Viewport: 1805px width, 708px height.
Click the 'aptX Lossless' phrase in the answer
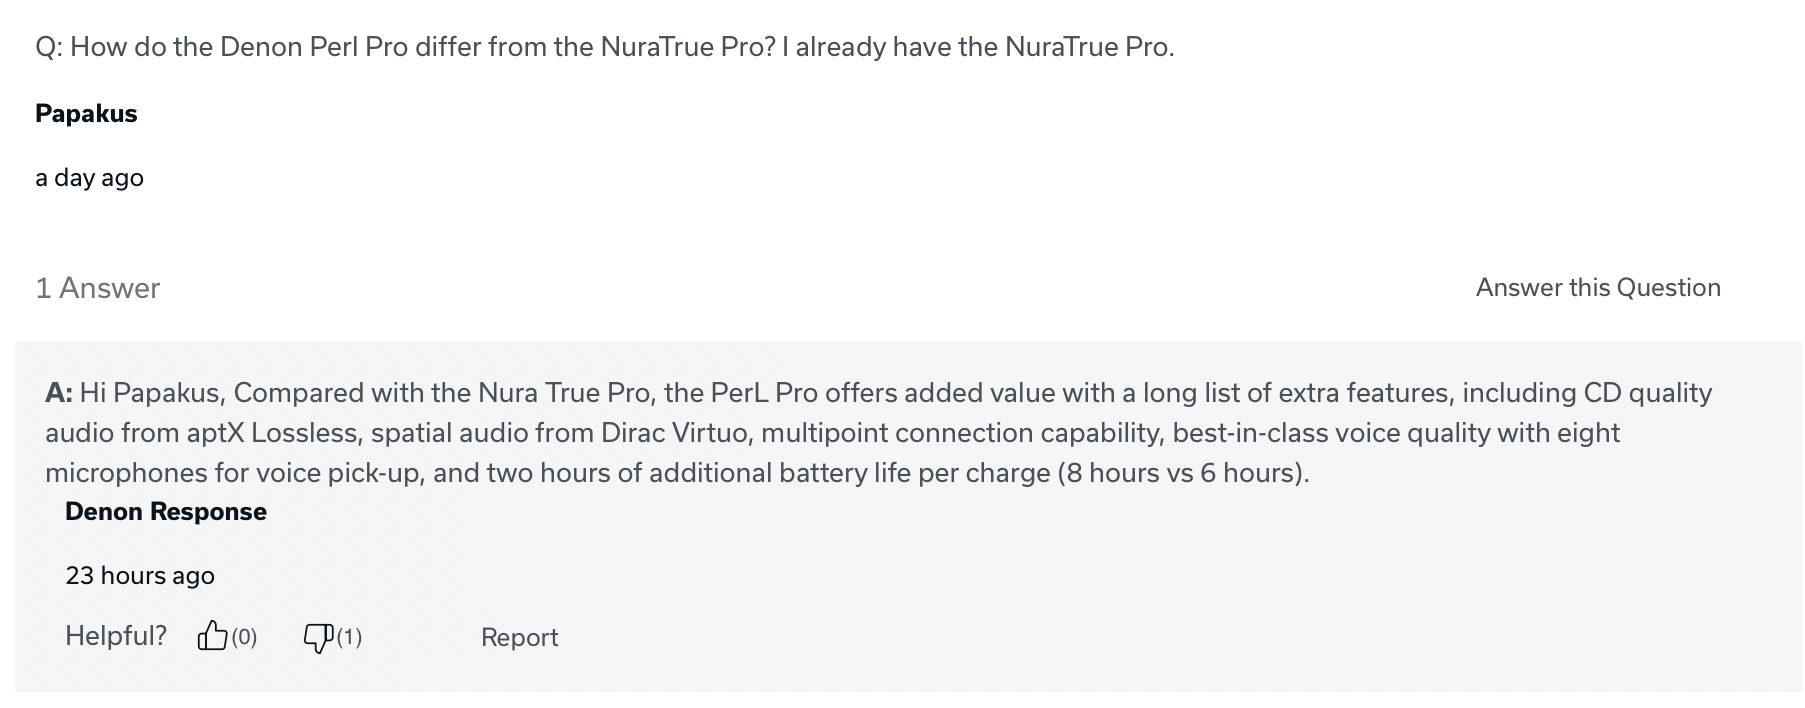271,433
